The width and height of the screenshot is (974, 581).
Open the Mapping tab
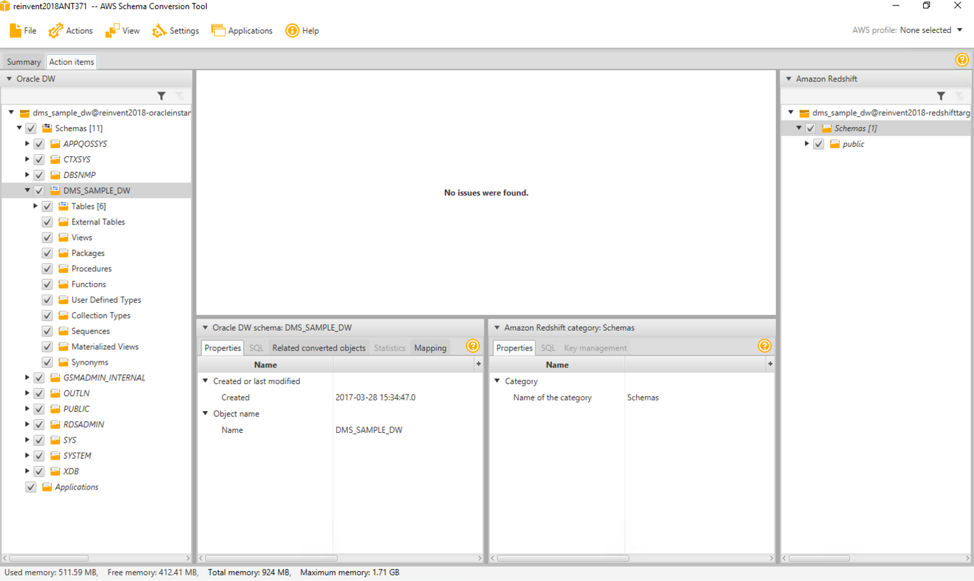(x=430, y=348)
